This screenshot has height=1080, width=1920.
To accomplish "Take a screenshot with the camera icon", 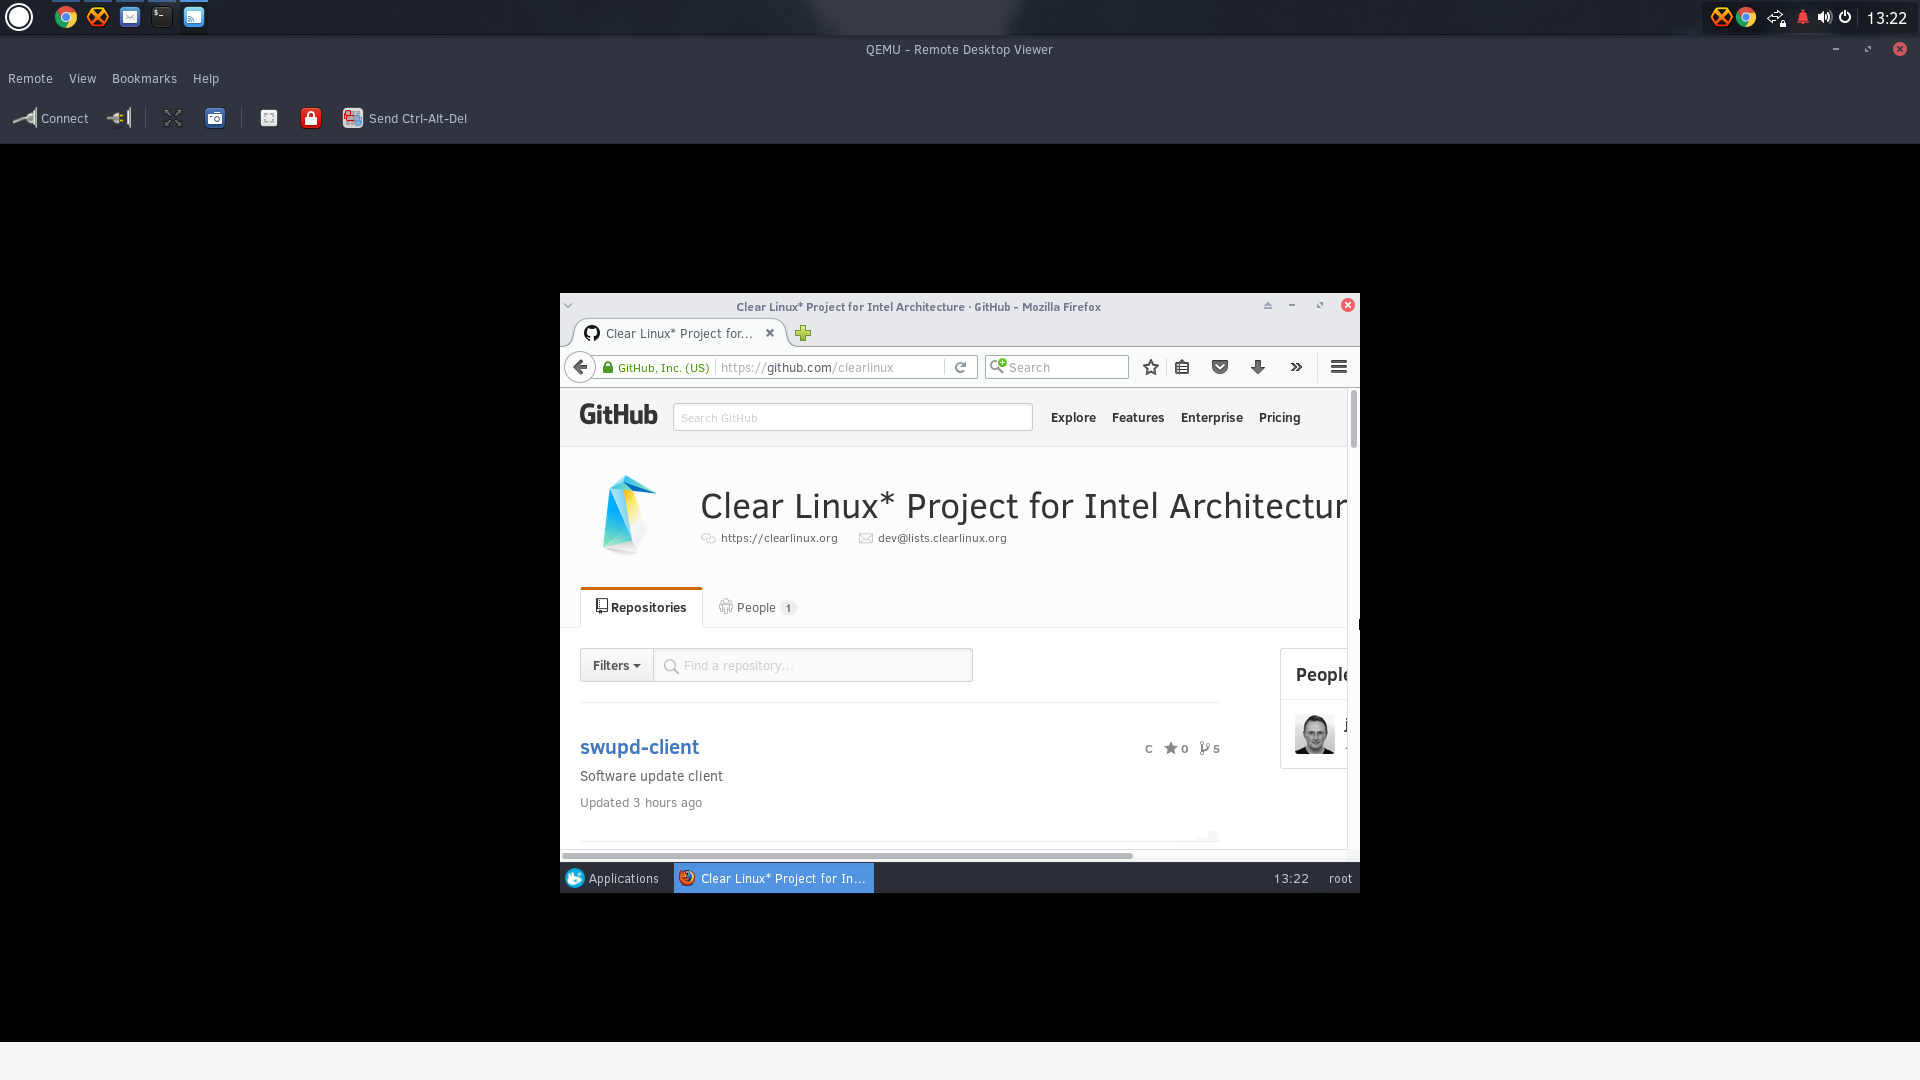I will [x=215, y=118].
